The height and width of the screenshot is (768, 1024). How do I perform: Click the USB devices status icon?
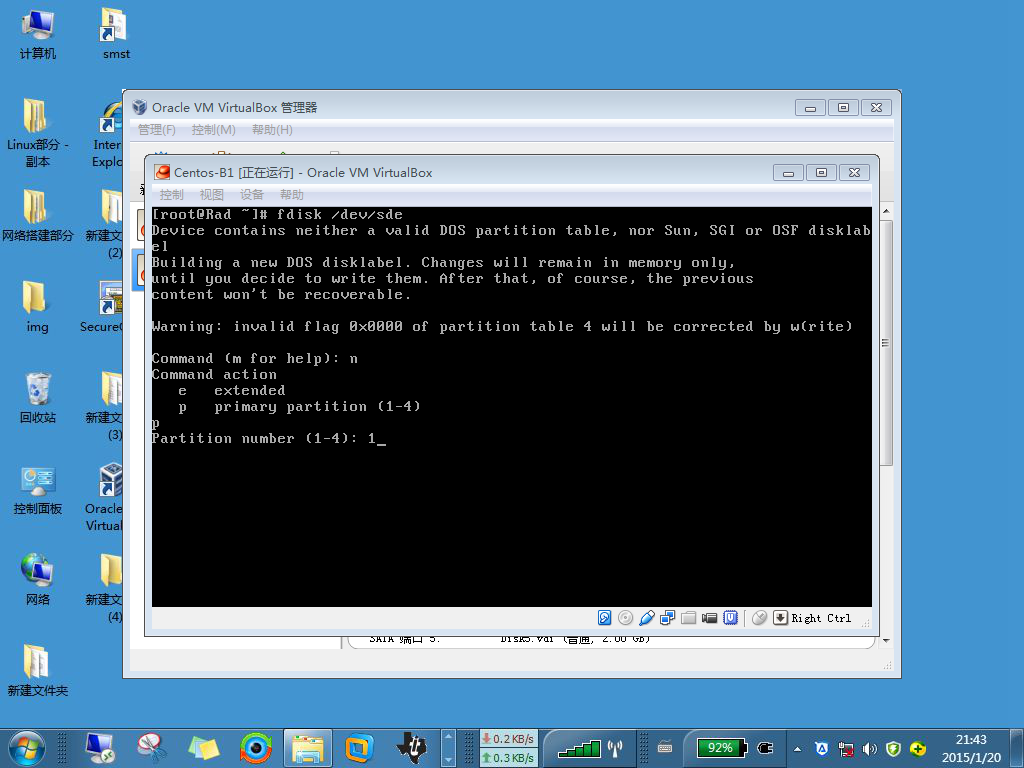point(647,618)
